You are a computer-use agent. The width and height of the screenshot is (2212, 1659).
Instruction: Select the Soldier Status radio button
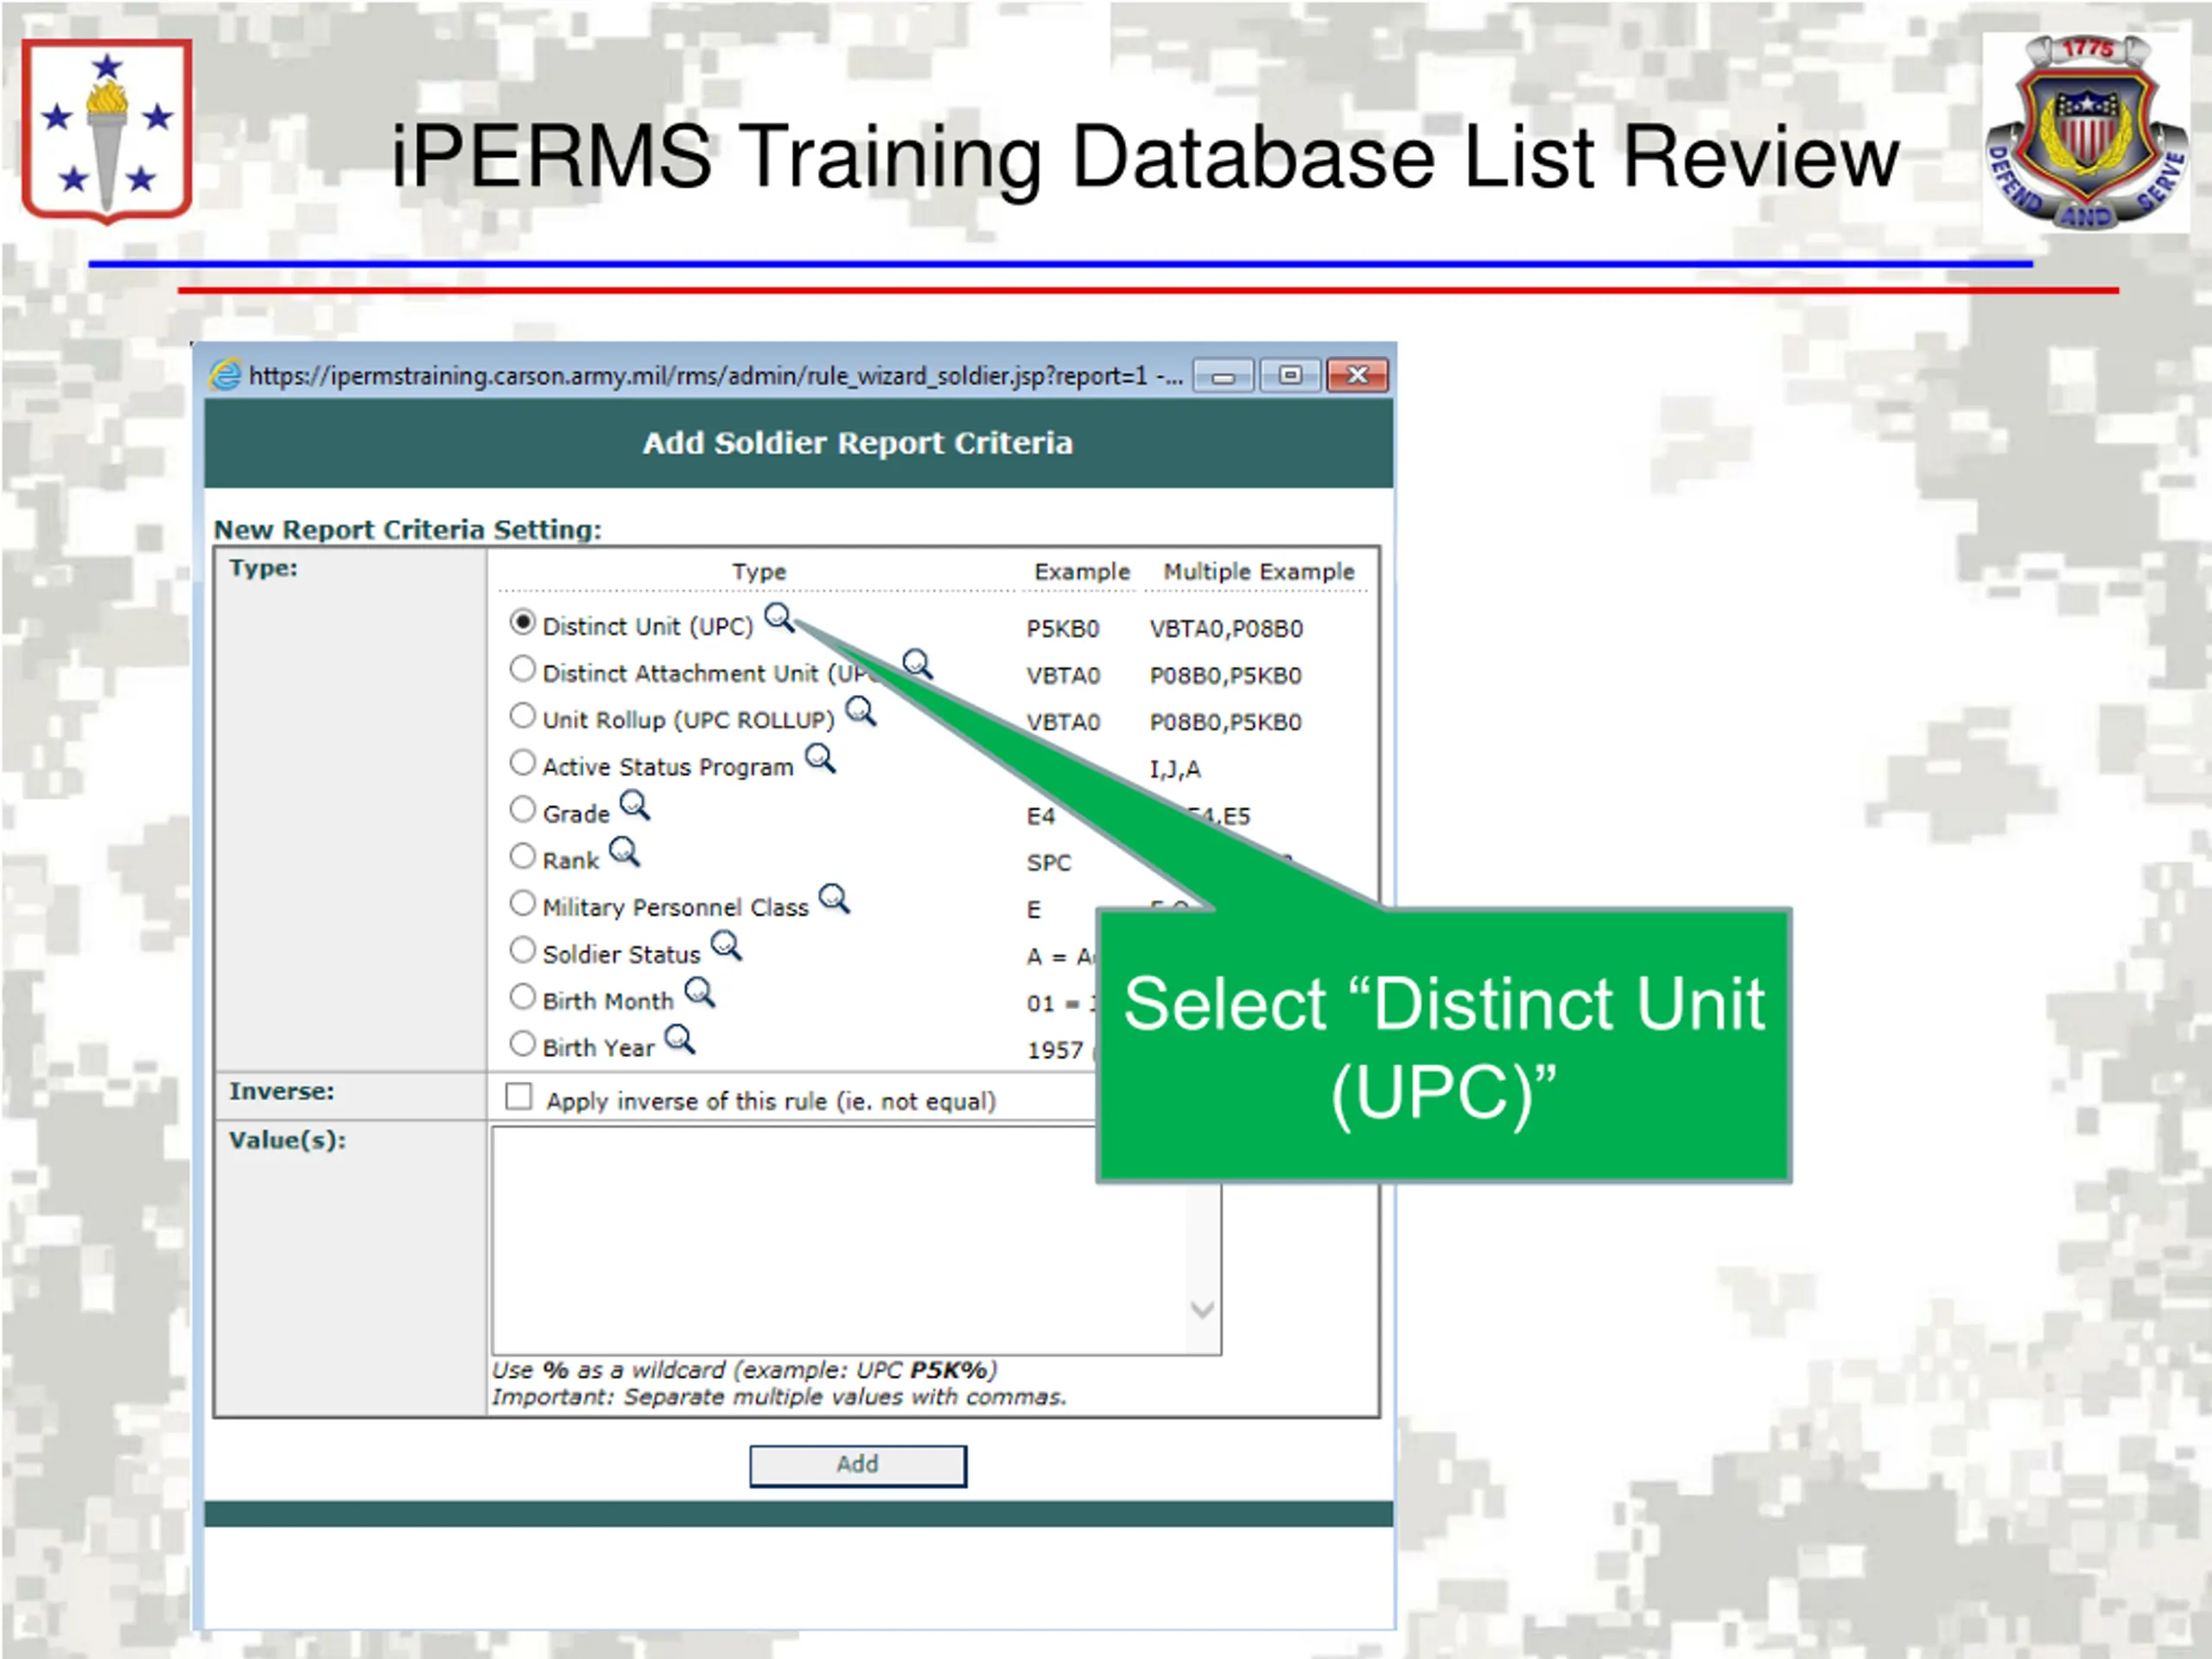point(522,950)
